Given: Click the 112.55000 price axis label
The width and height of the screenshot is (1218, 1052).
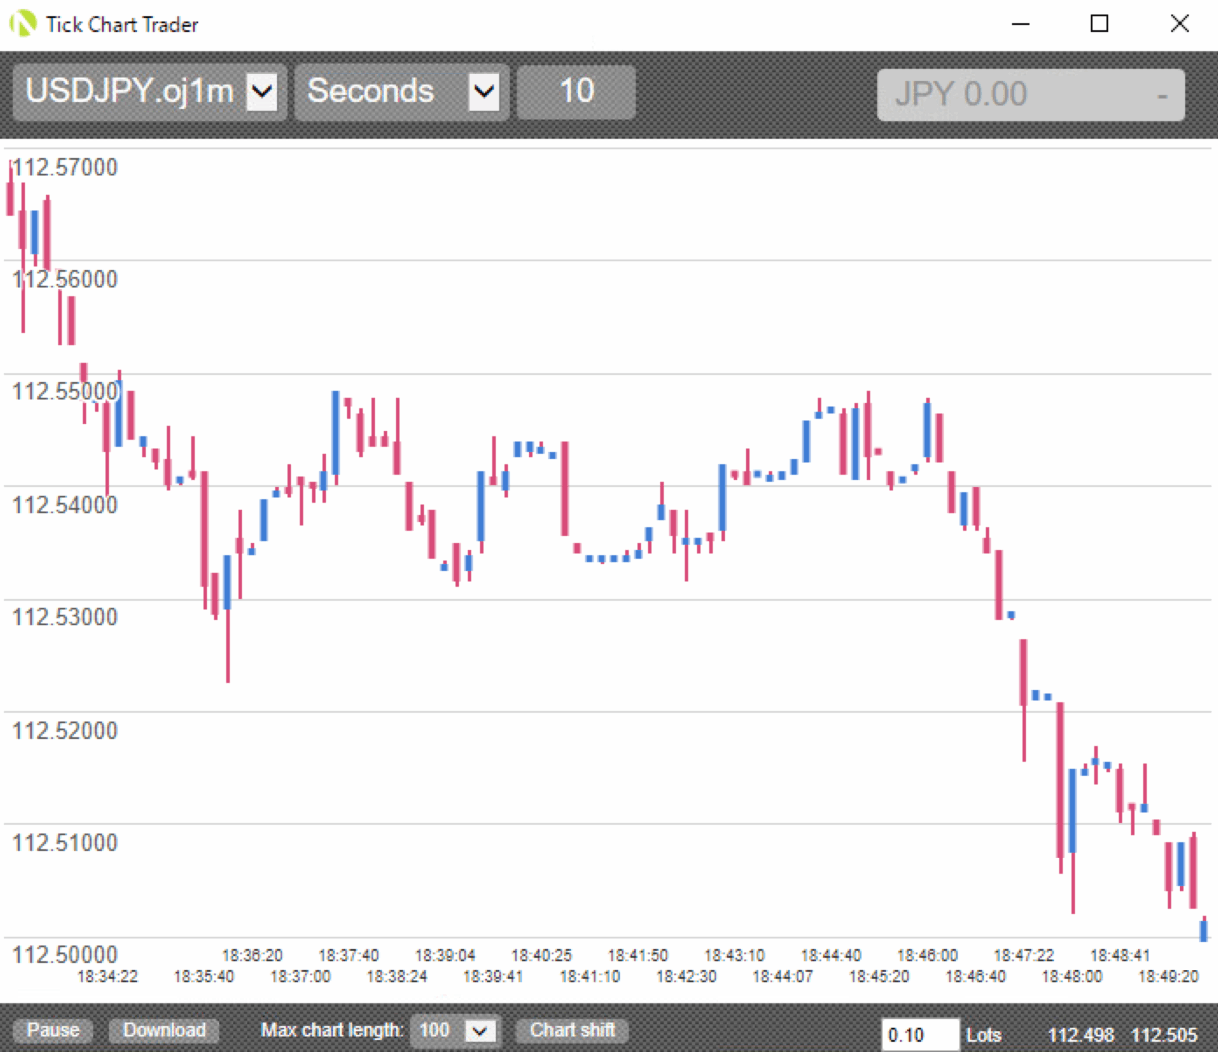Looking at the screenshot, I should pyautogui.click(x=65, y=391).
